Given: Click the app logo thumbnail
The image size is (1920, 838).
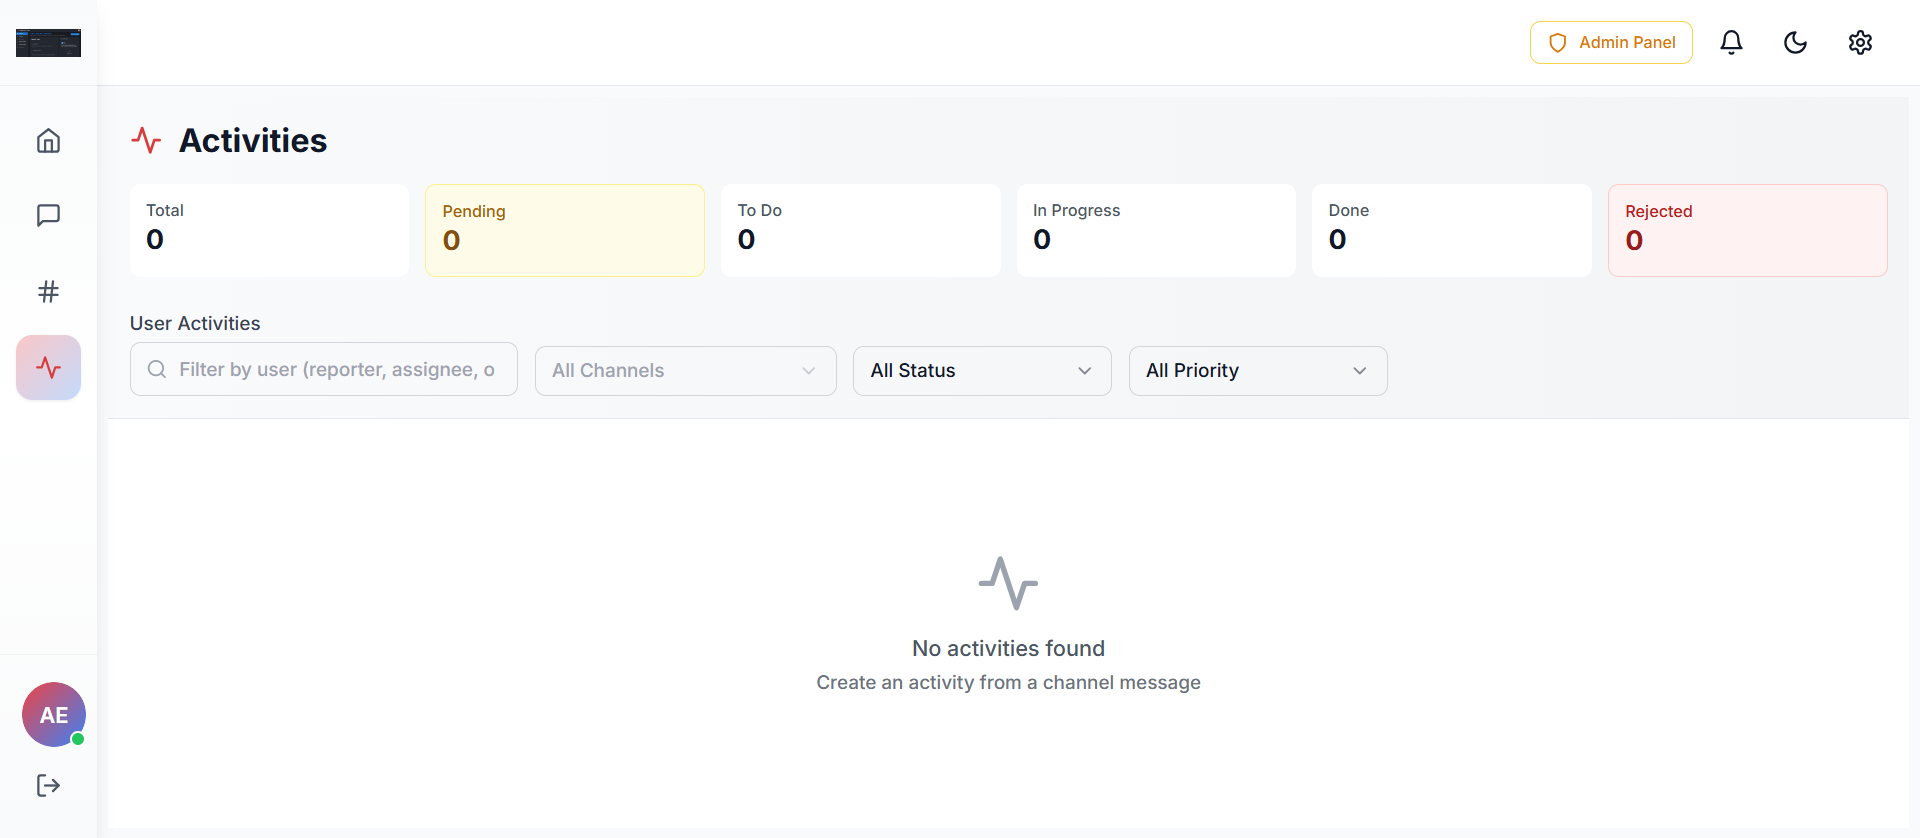Looking at the screenshot, I should (48, 43).
